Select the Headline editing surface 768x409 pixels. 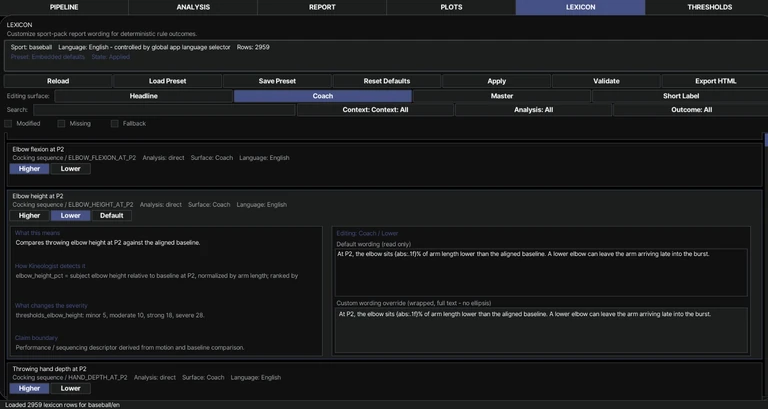144,96
